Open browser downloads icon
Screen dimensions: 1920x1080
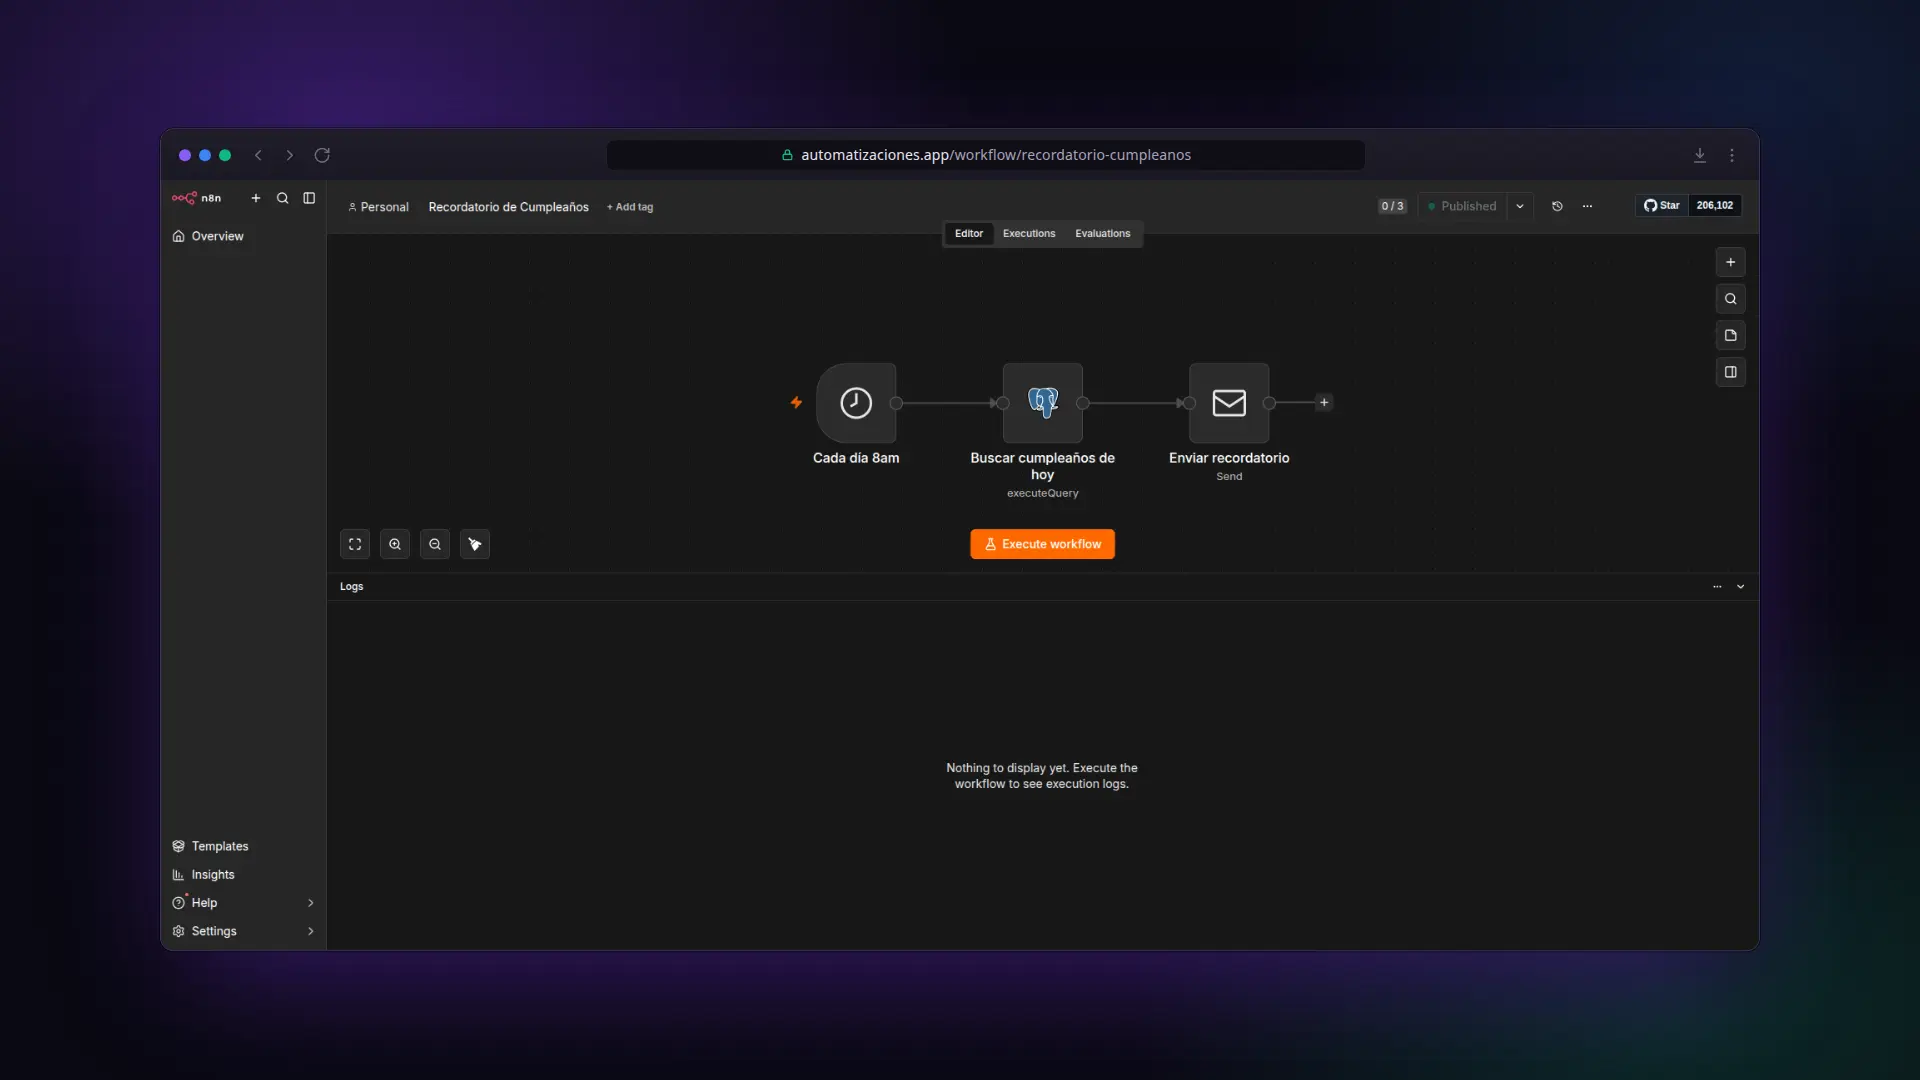[1700, 155]
